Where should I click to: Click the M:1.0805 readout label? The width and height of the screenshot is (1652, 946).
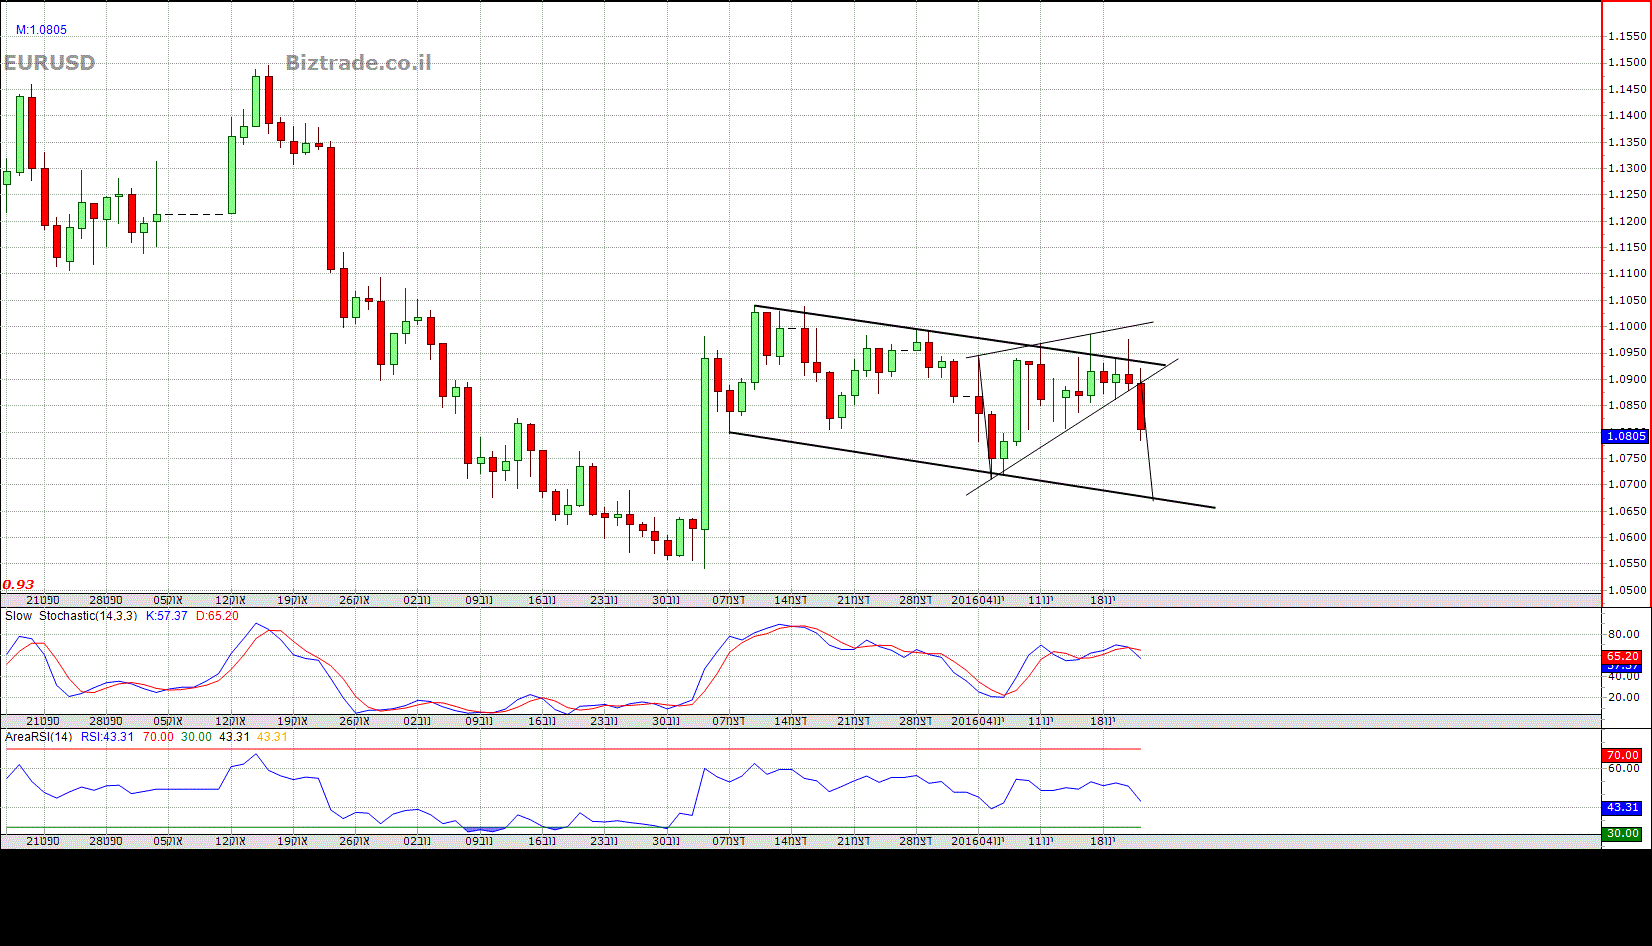(x=41, y=30)
